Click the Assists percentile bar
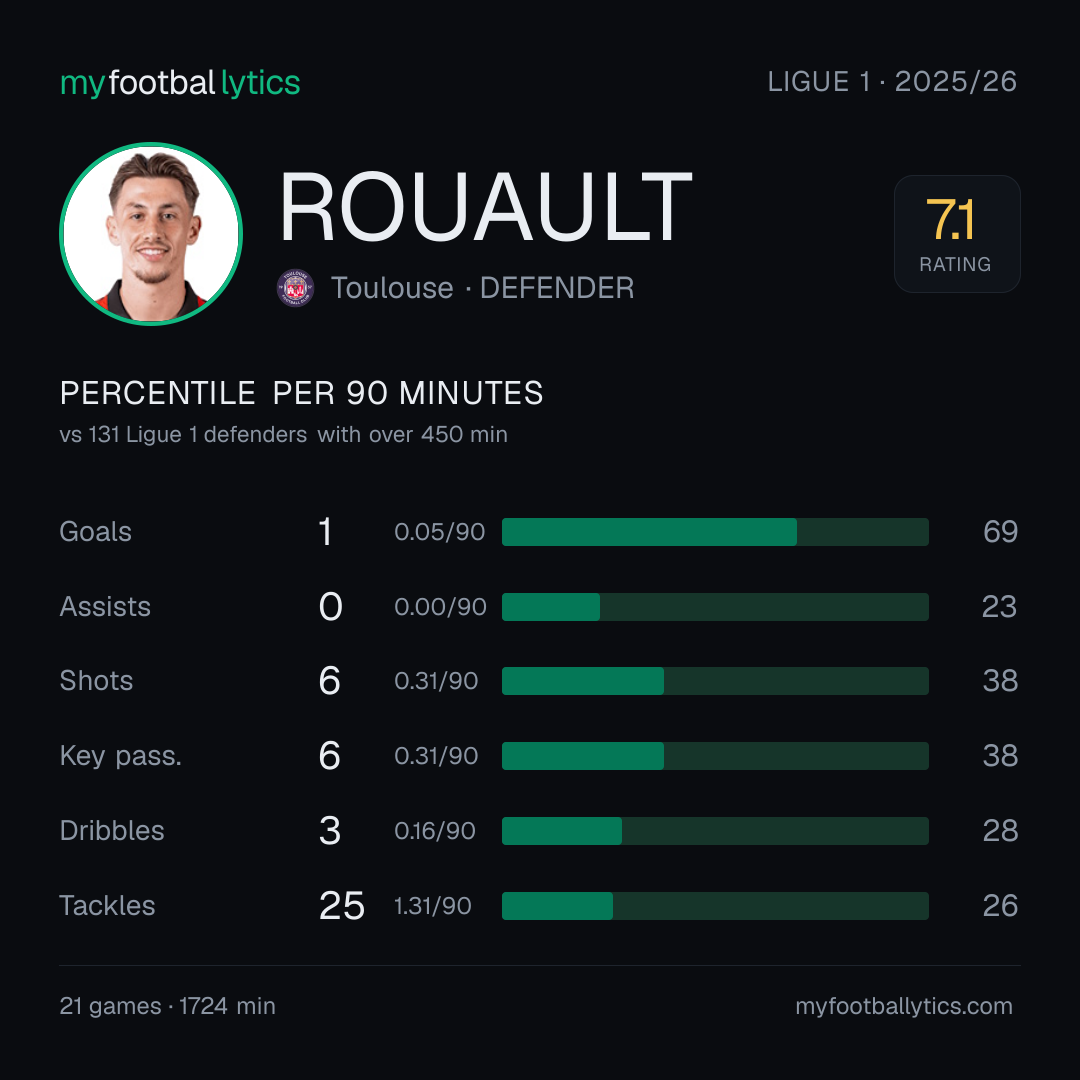 (x=715, y=607)
